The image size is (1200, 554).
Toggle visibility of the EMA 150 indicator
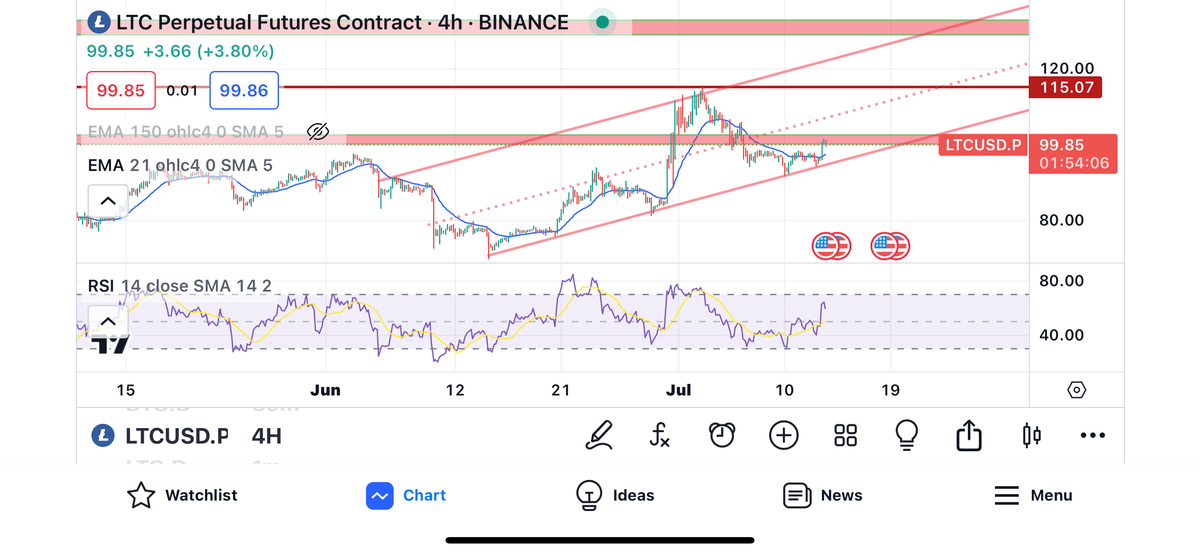pos(318,131)
